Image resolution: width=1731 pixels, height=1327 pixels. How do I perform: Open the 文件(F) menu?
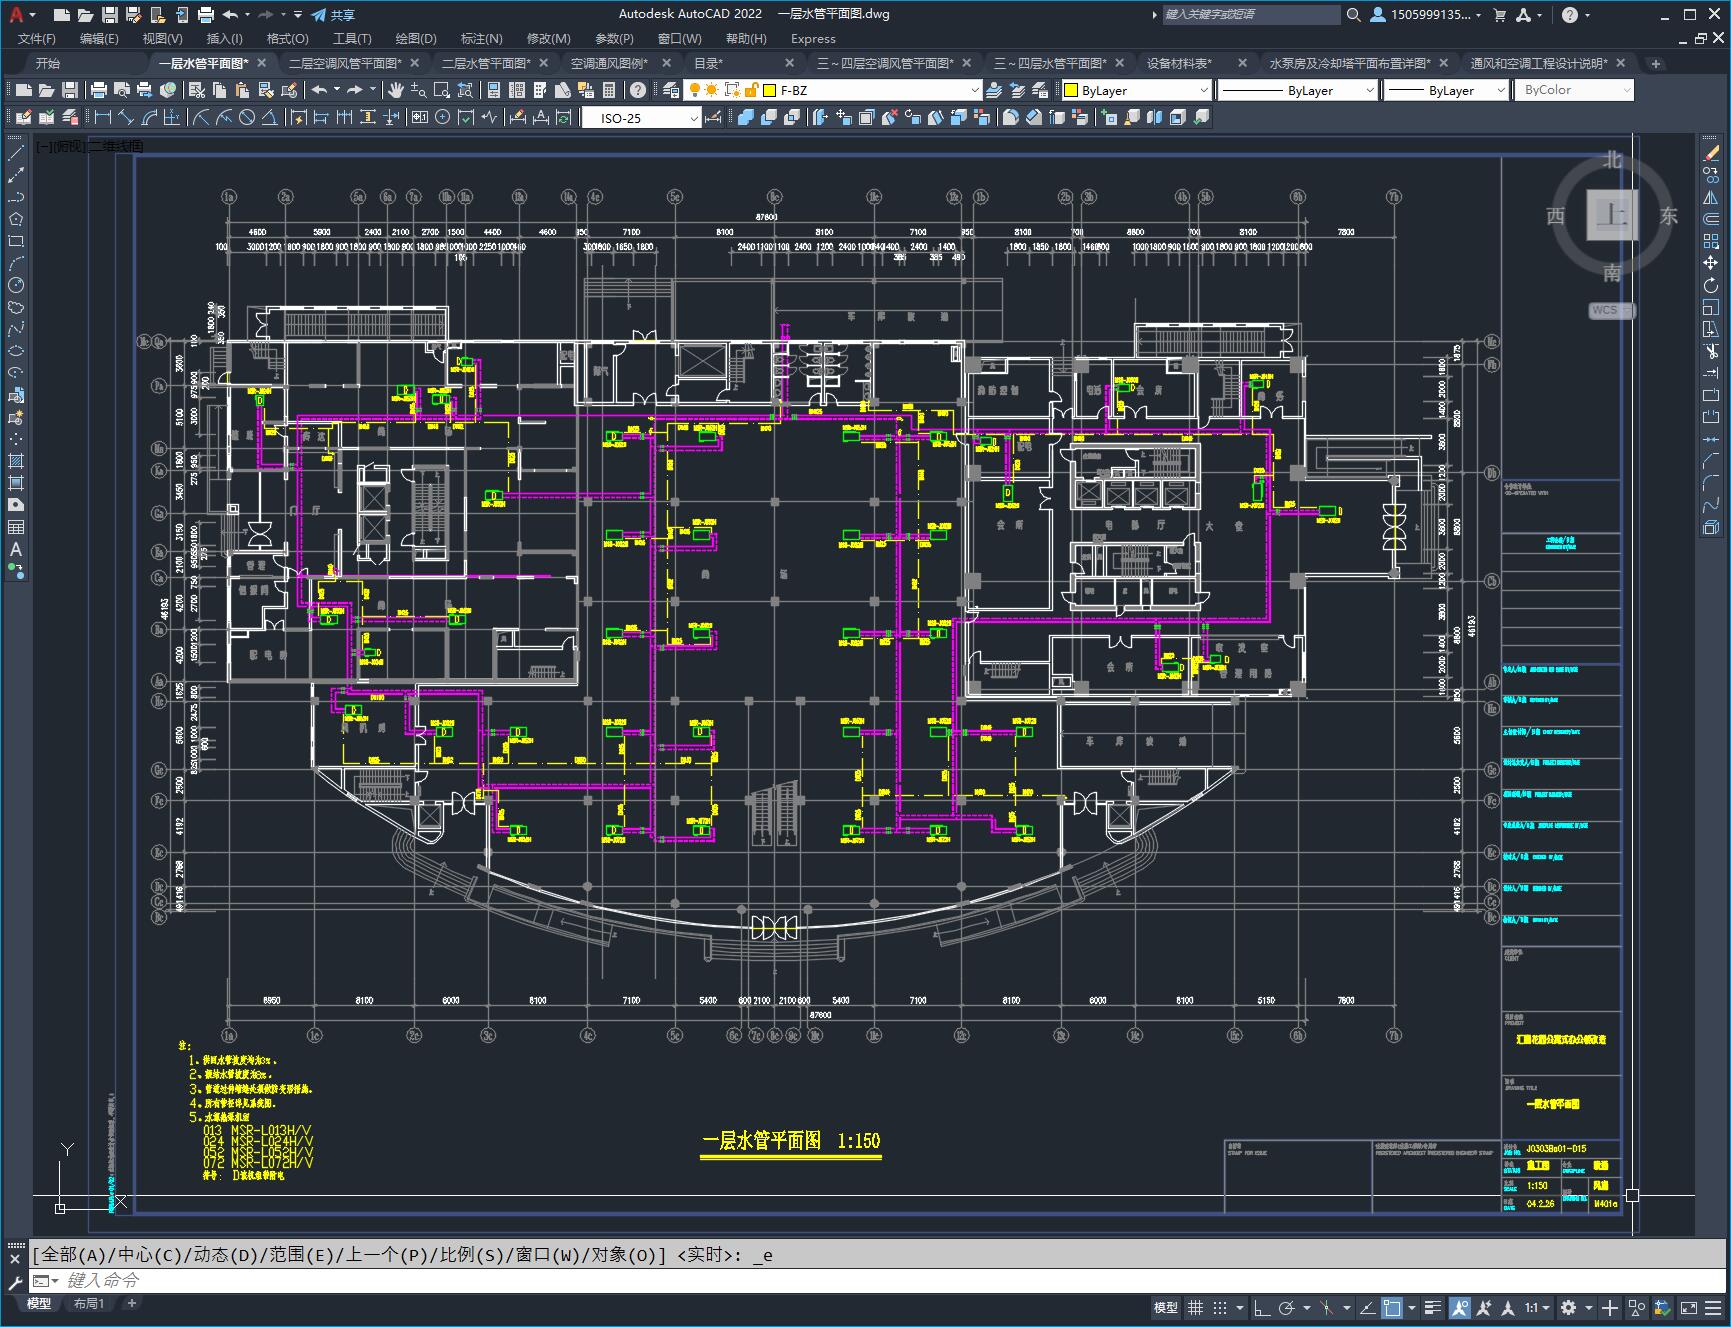click(37, 38)
